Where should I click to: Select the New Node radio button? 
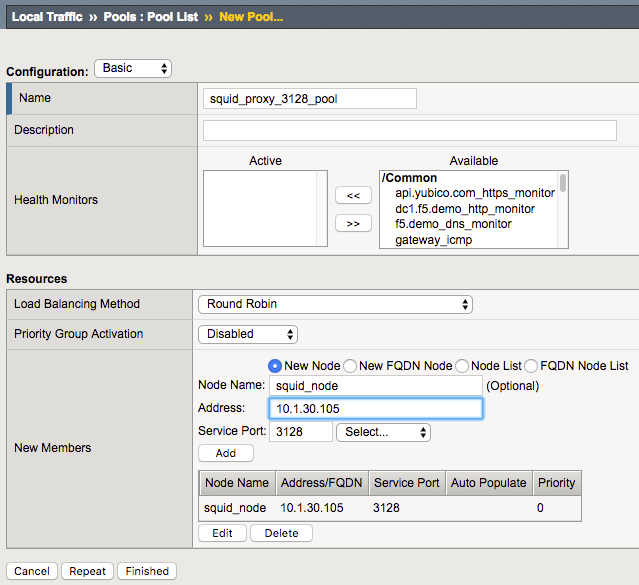pyautogui.click(x=275, y=366)
